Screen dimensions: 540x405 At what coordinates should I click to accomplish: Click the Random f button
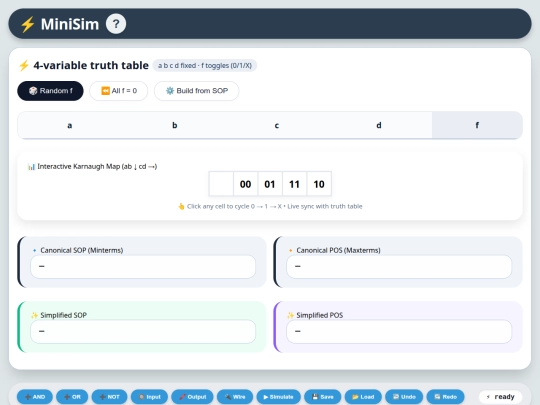pyautogui.click(x=50, y=91)
